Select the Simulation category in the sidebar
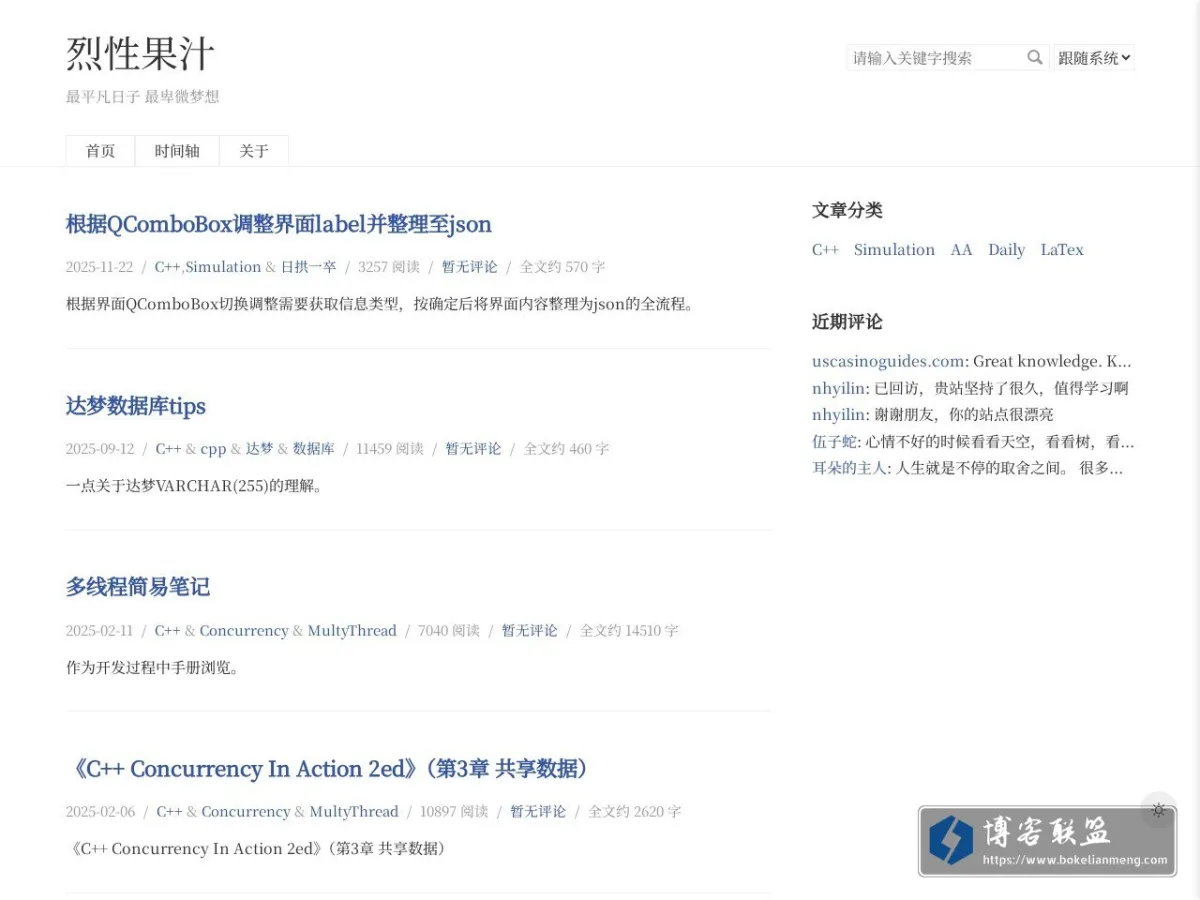Screen dimensions: 1200x900 (894, 250)
